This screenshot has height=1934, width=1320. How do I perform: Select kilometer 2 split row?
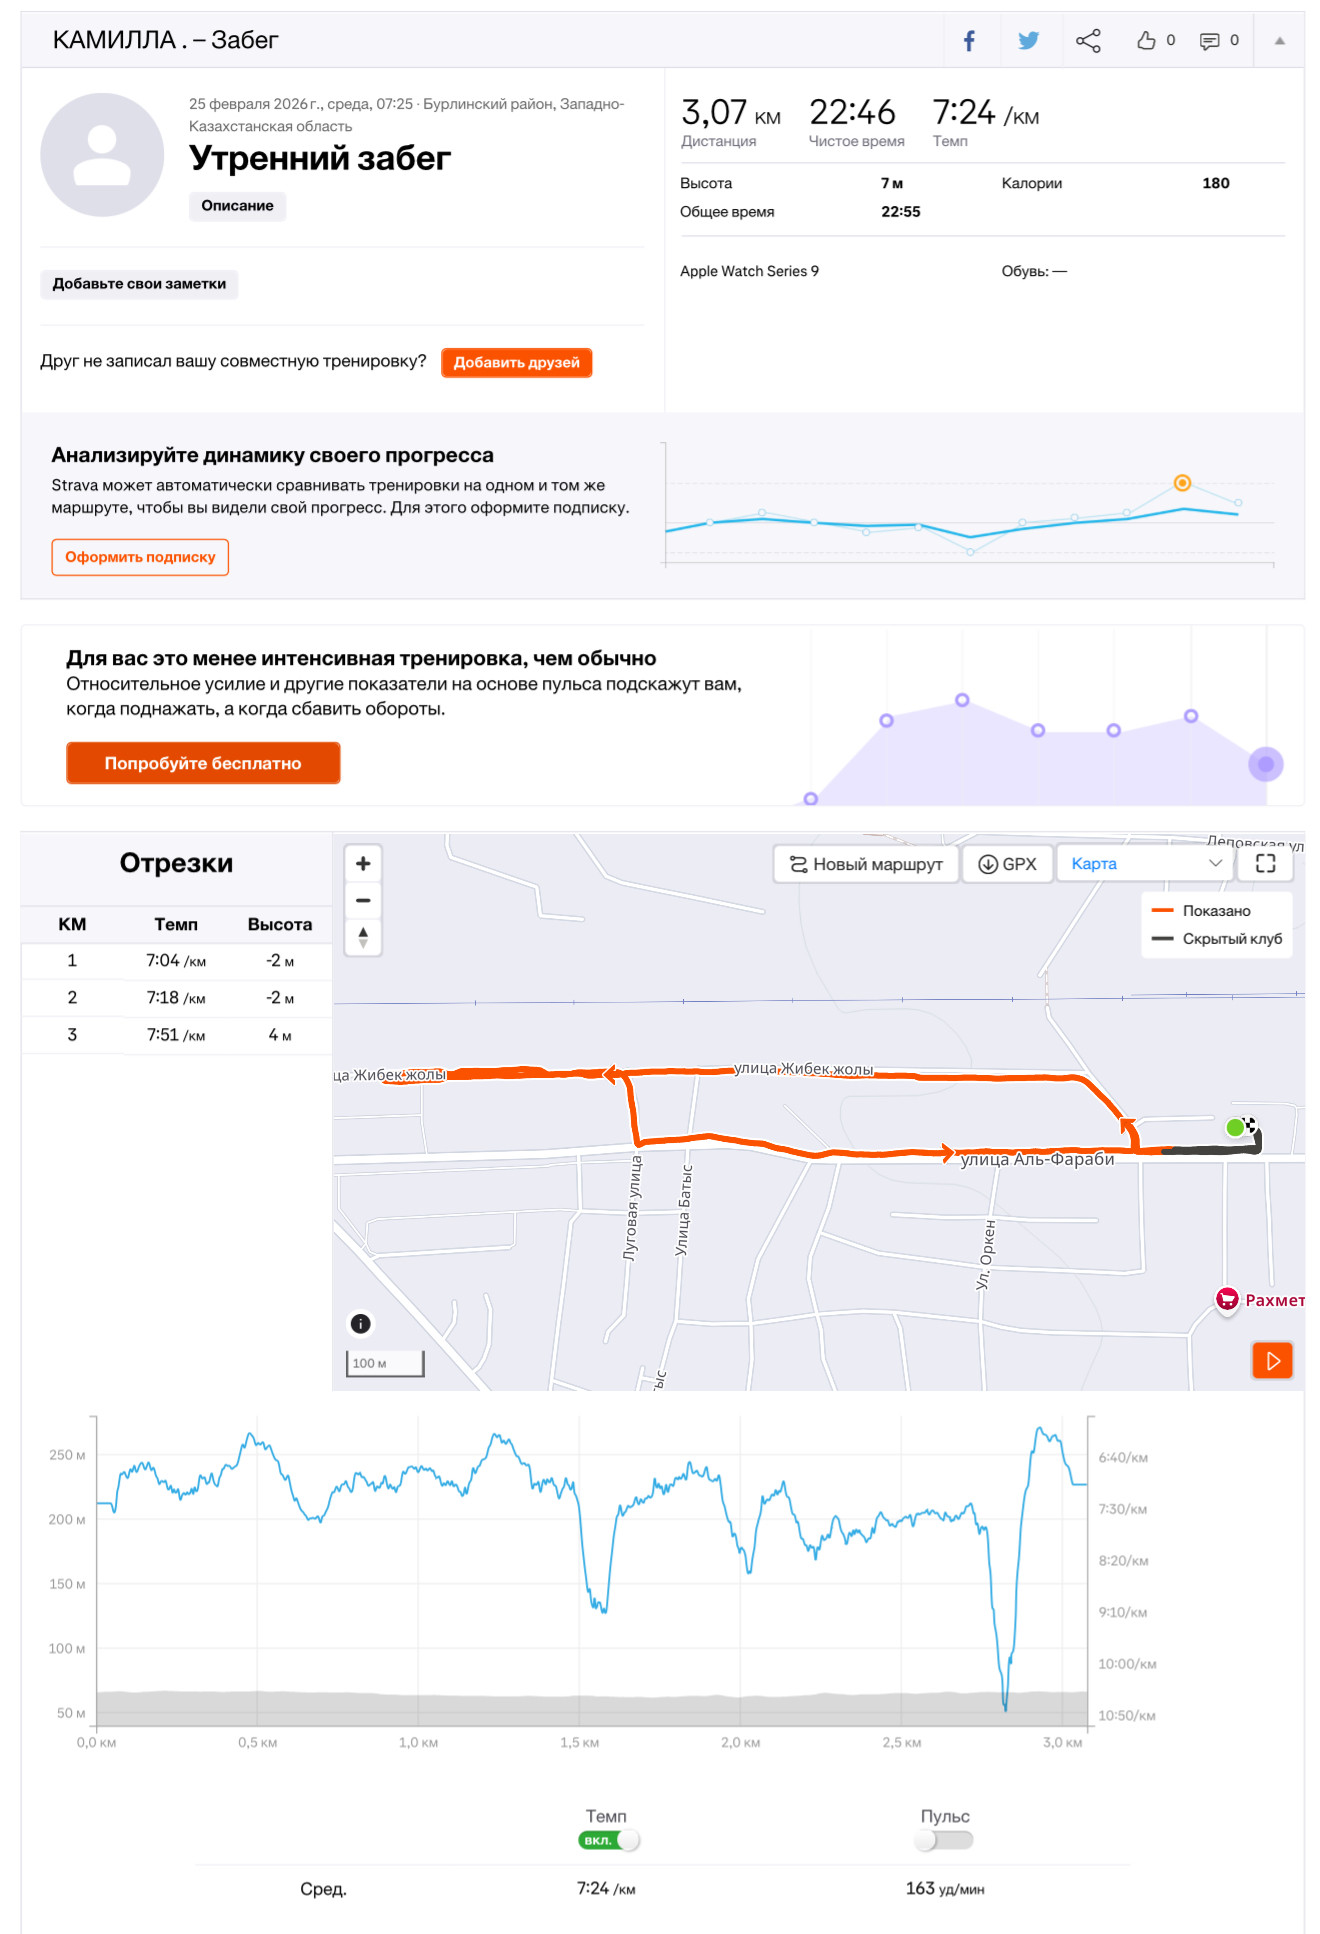(177, 998)
